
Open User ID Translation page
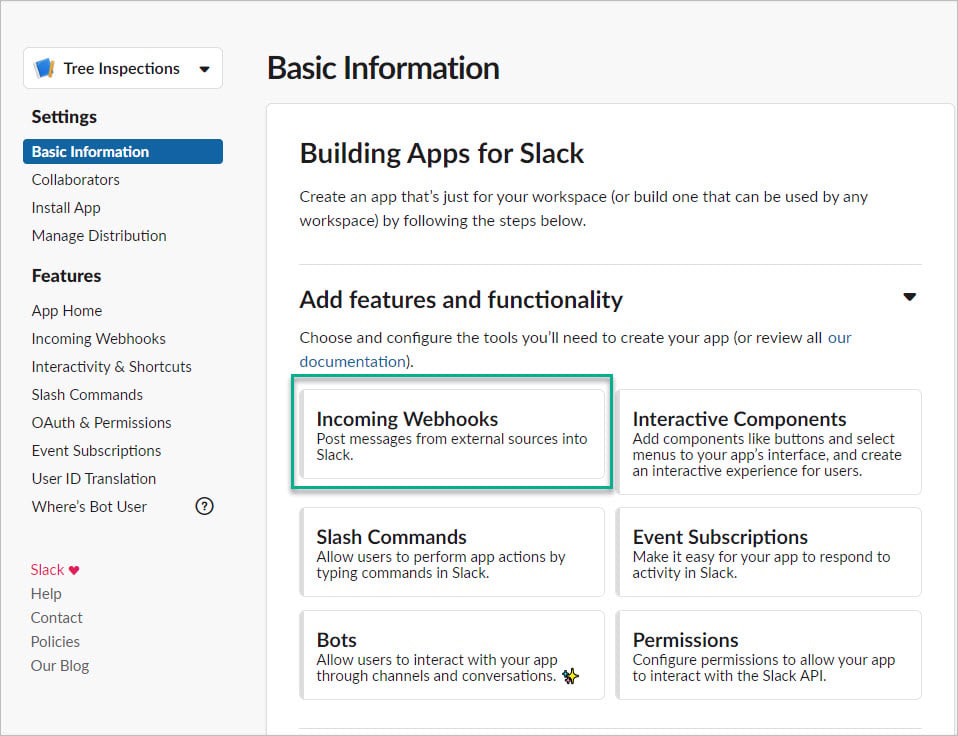93,479
